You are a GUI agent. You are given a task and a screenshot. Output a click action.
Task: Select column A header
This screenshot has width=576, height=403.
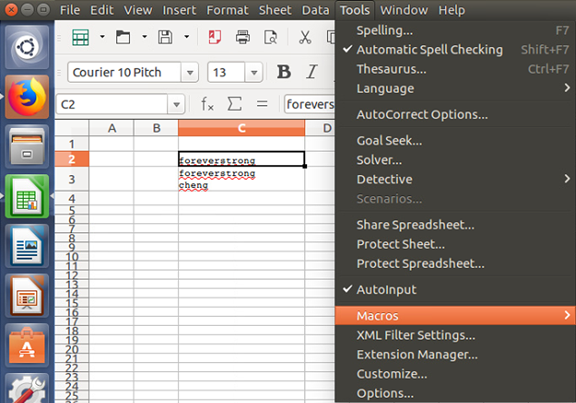point(112,128)
